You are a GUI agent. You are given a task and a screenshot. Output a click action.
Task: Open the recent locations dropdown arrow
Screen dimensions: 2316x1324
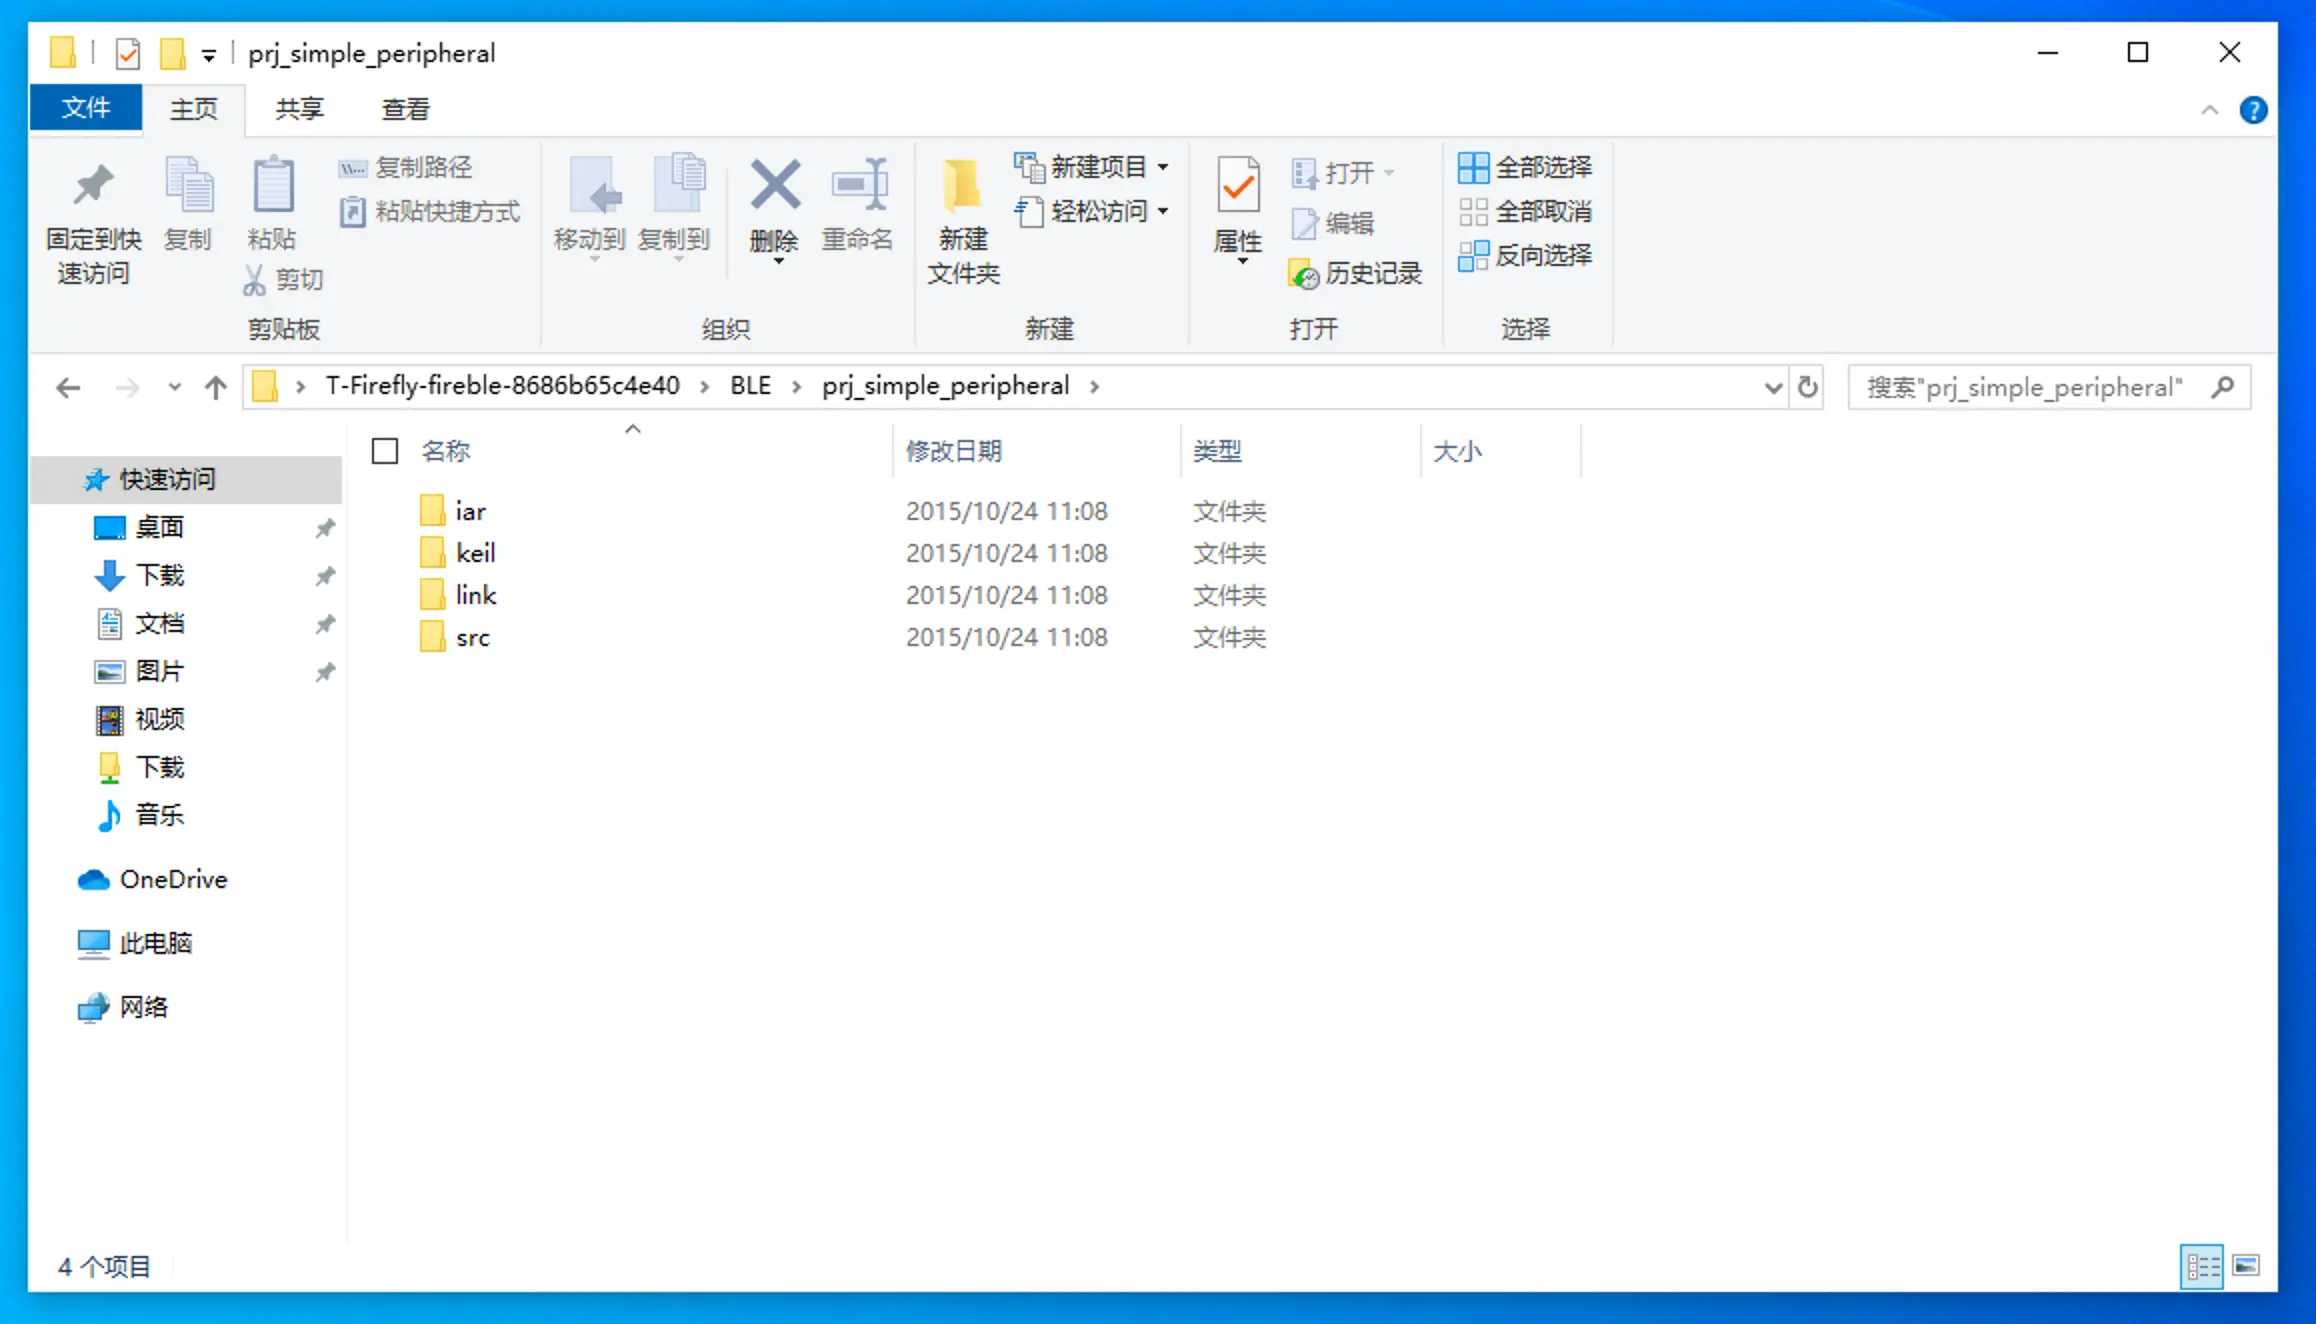(x=174, y=387)
